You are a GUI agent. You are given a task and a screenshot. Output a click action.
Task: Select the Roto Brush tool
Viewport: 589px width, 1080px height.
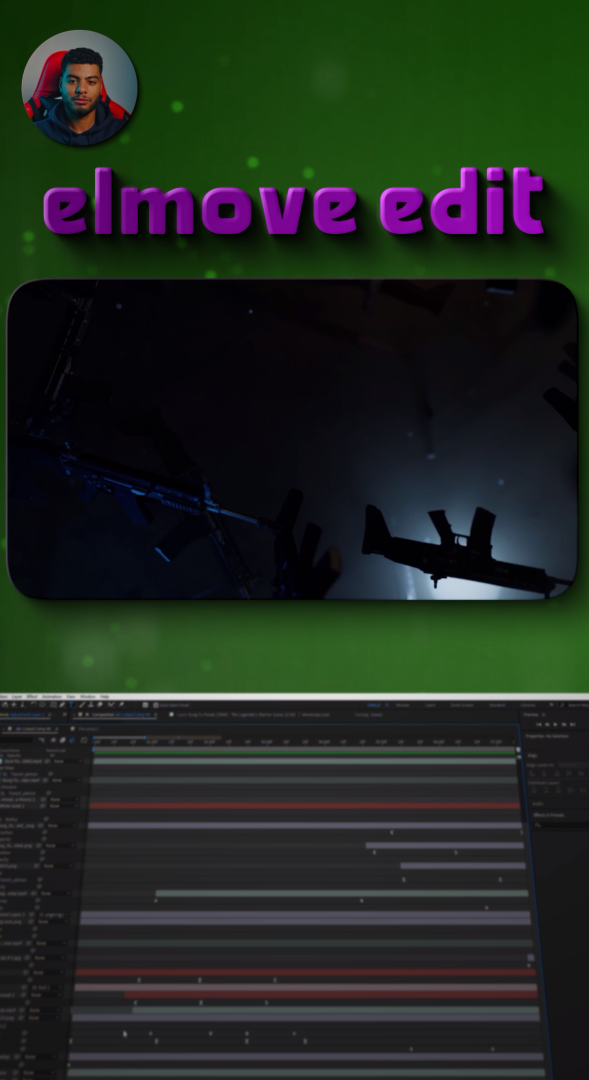(111, 705)
